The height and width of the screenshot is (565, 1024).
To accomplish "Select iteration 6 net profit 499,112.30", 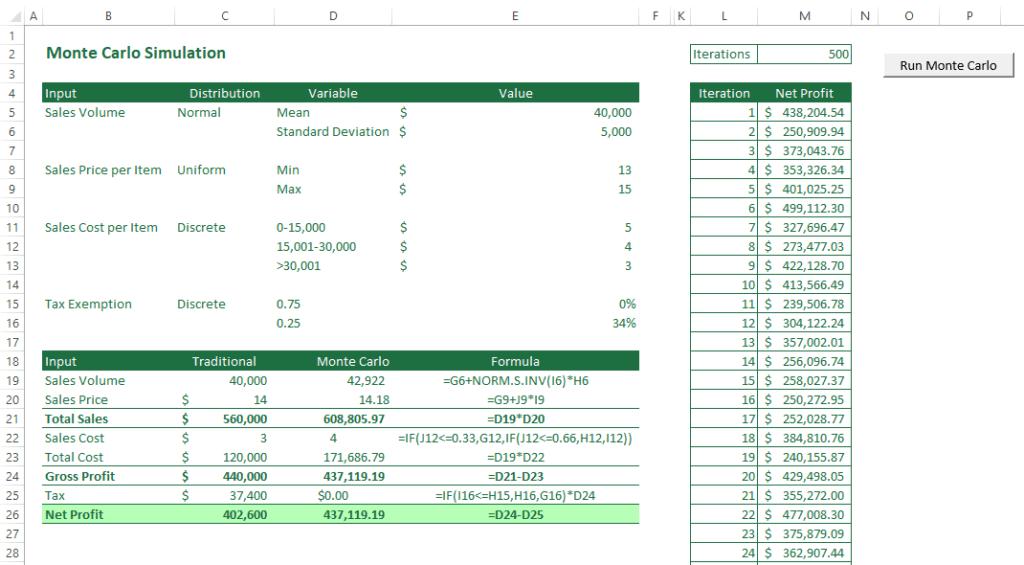I will coord(804,208).
